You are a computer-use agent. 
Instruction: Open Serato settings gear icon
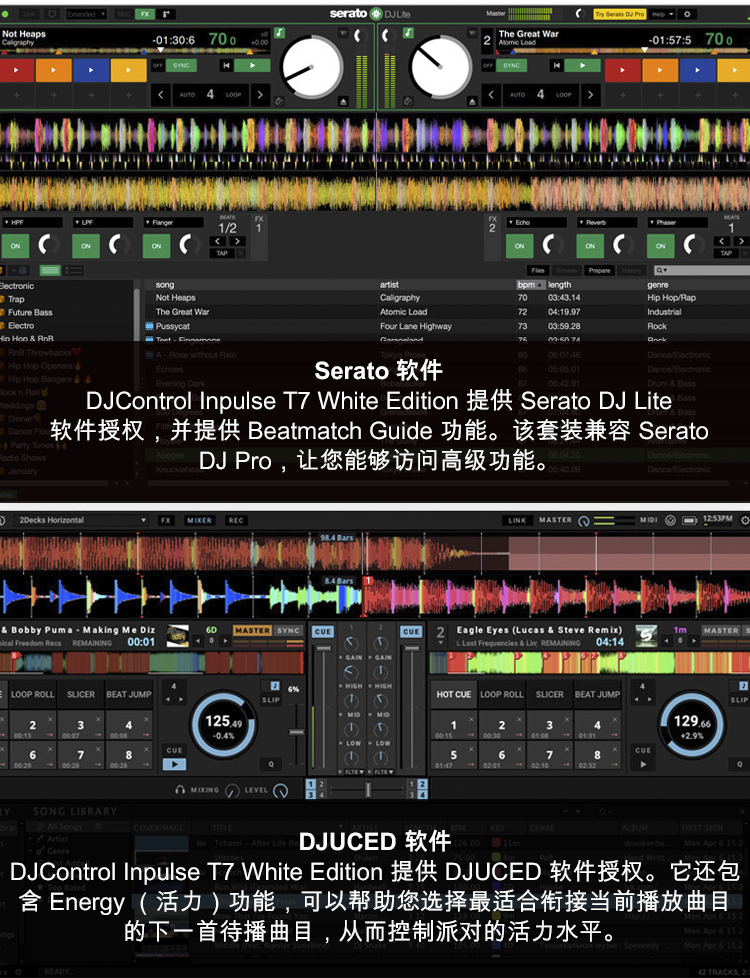687,14
